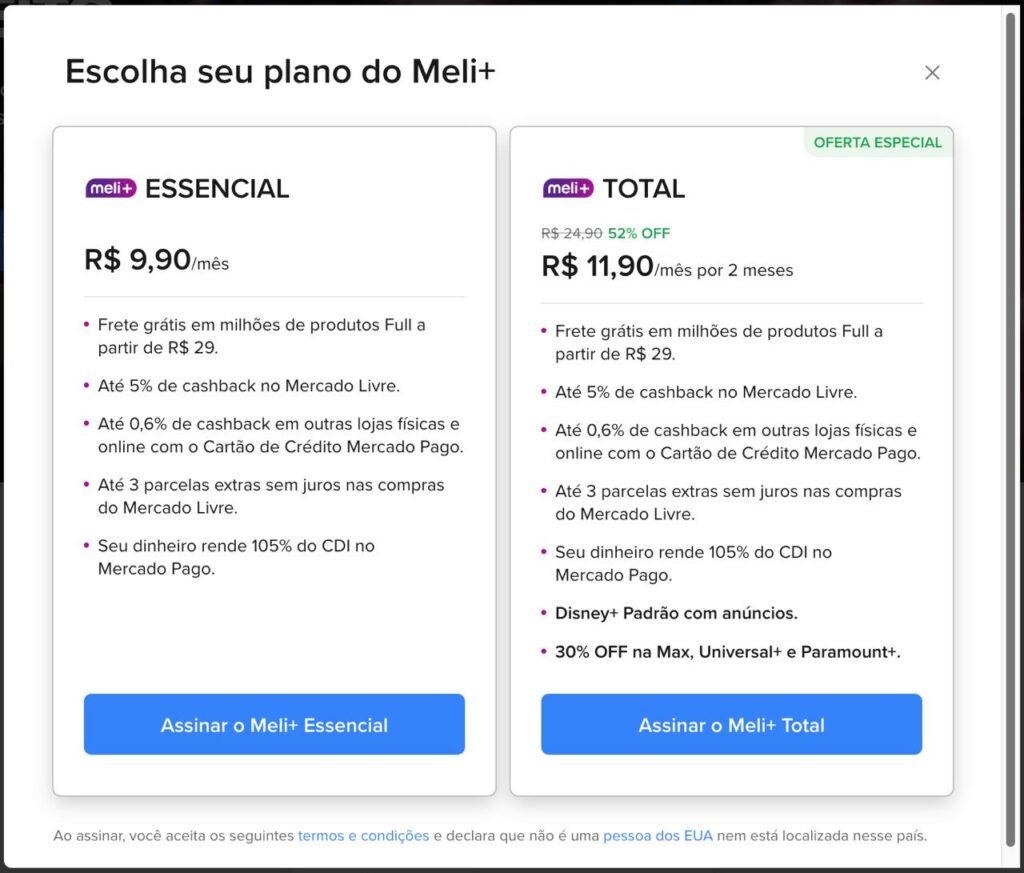Click the TOTAL plan title

[x=647, y=188]
